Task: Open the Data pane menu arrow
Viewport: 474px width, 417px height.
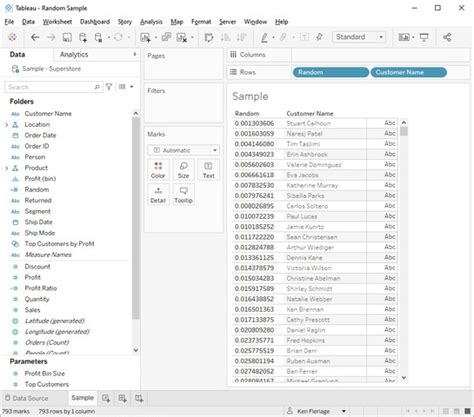Action: [x=135, y=54]
